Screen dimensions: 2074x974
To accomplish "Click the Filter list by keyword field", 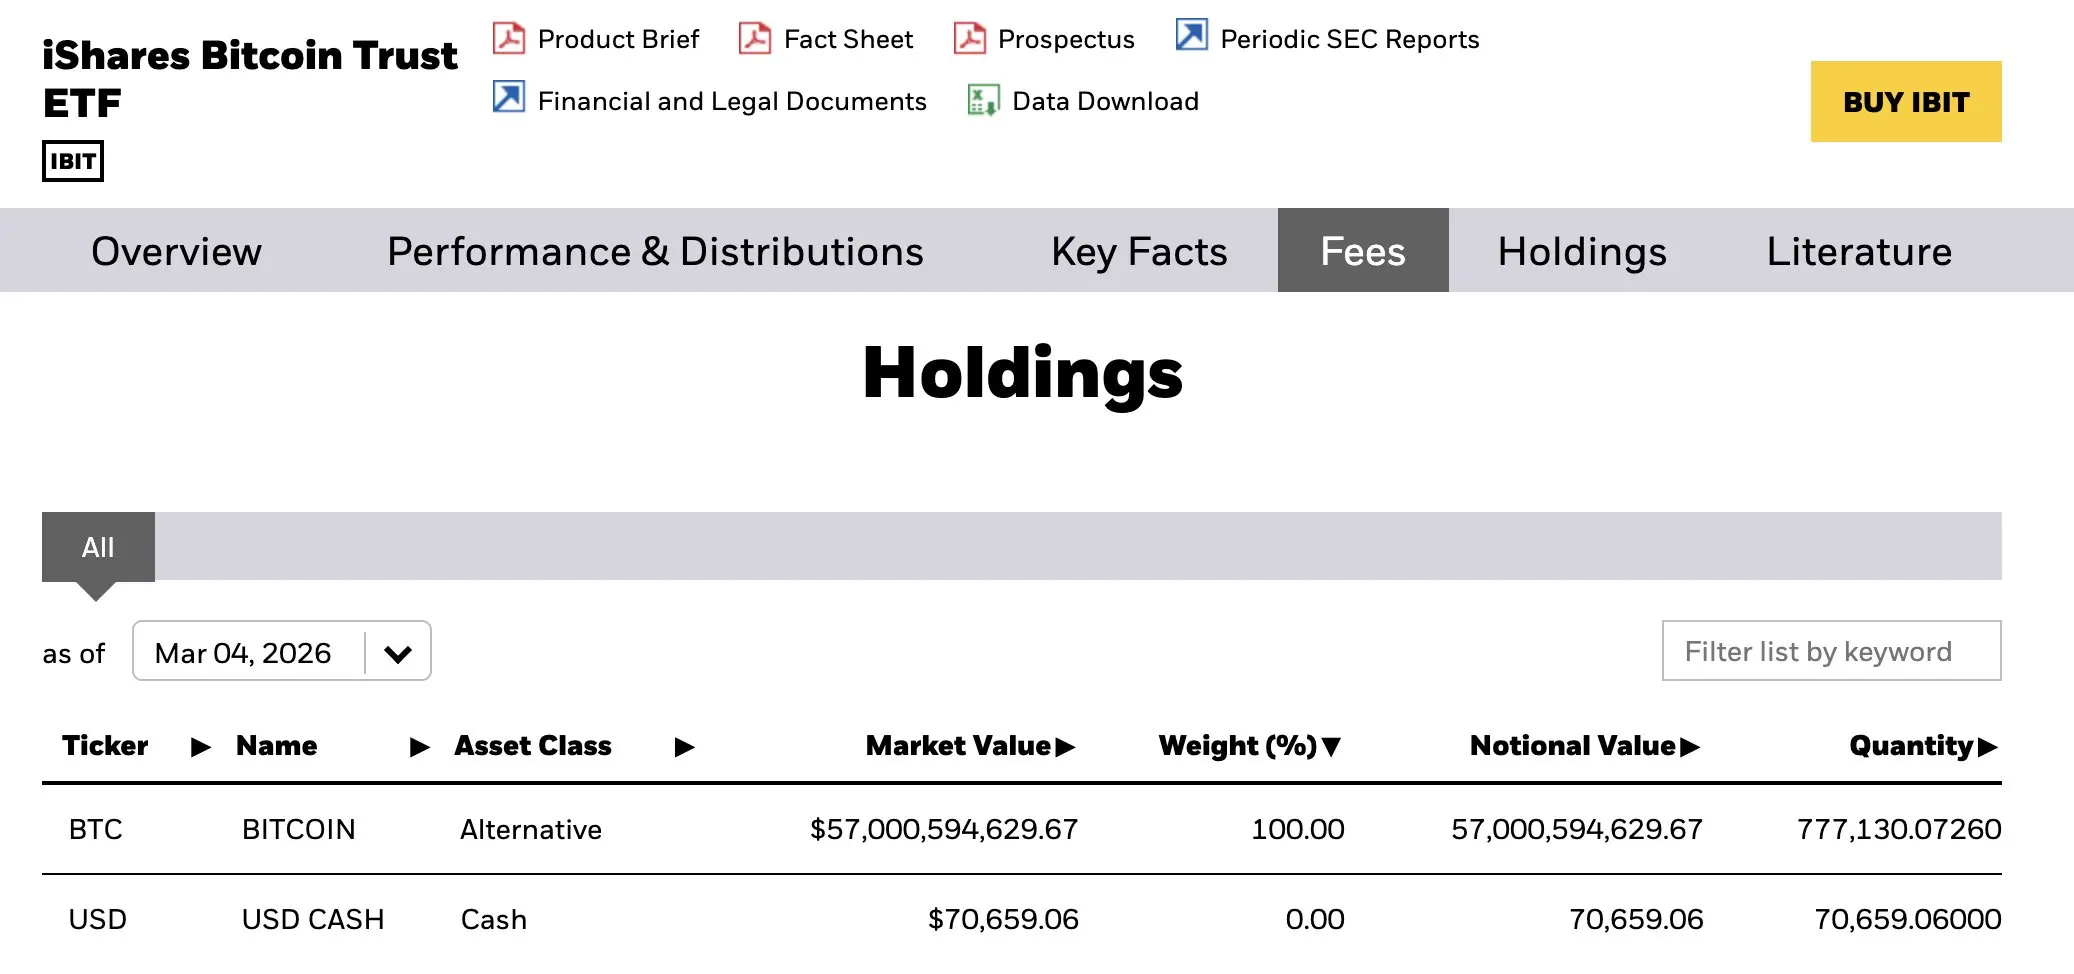I will click(1830, 651).
